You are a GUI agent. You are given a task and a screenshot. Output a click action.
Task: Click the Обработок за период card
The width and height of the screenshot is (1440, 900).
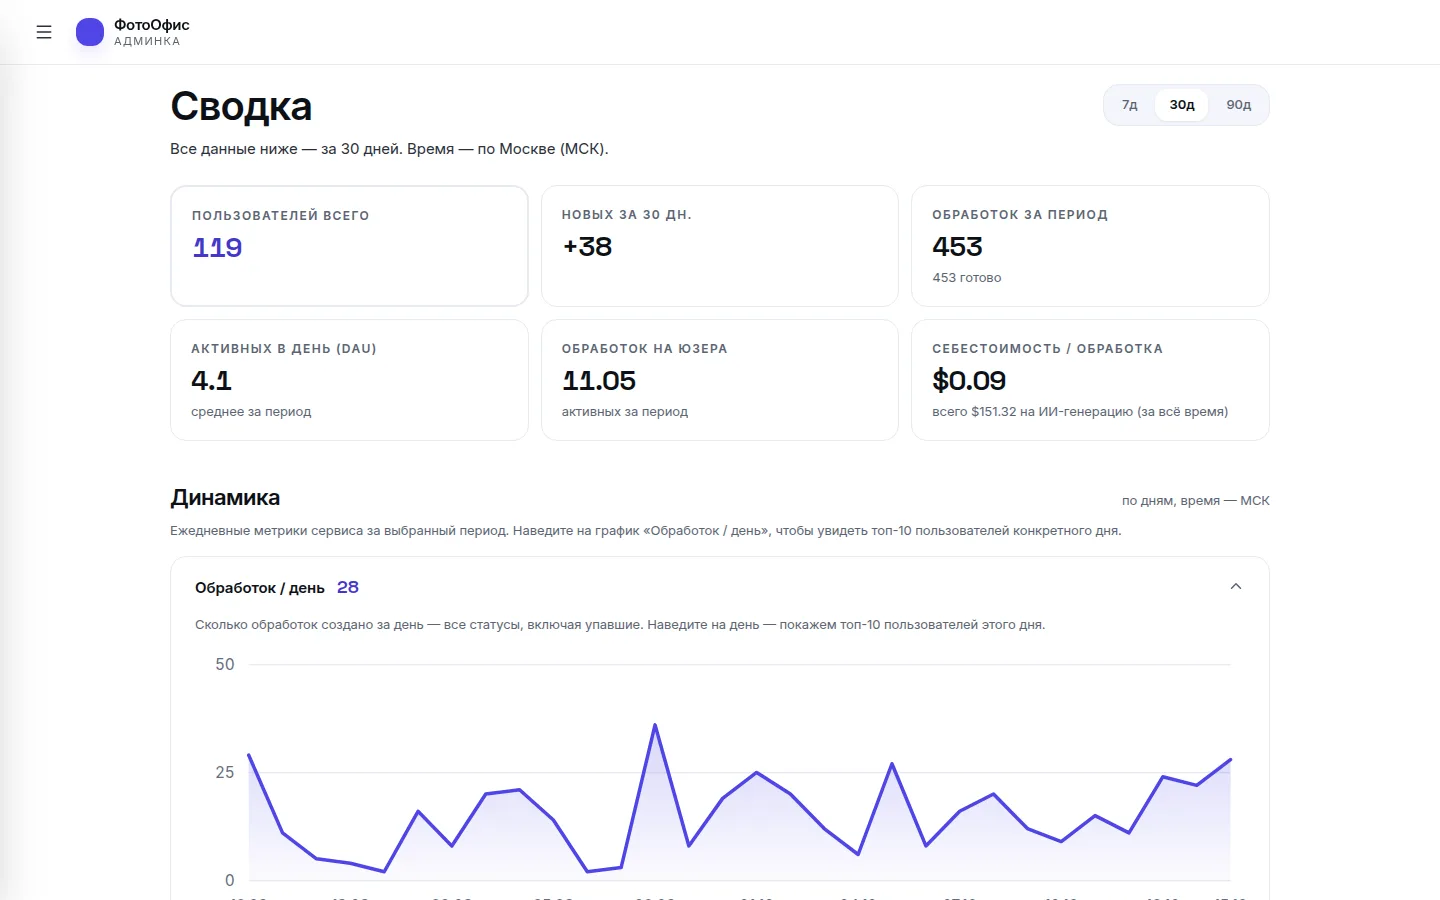click(x=1090, y=246)
